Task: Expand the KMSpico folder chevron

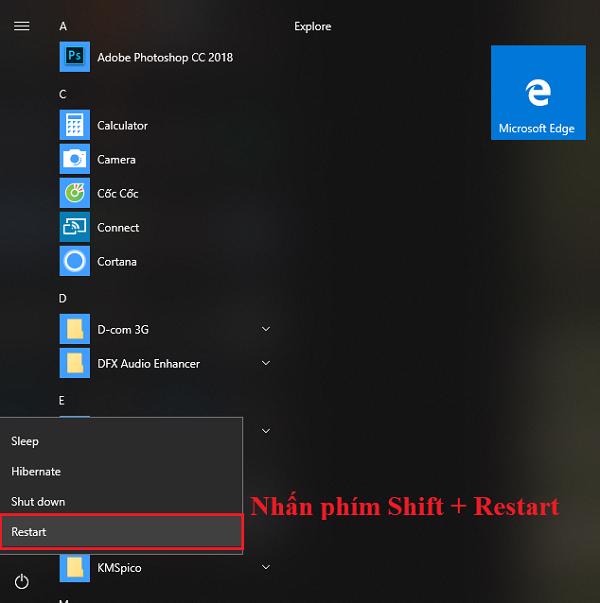Action: pos(266,567)
